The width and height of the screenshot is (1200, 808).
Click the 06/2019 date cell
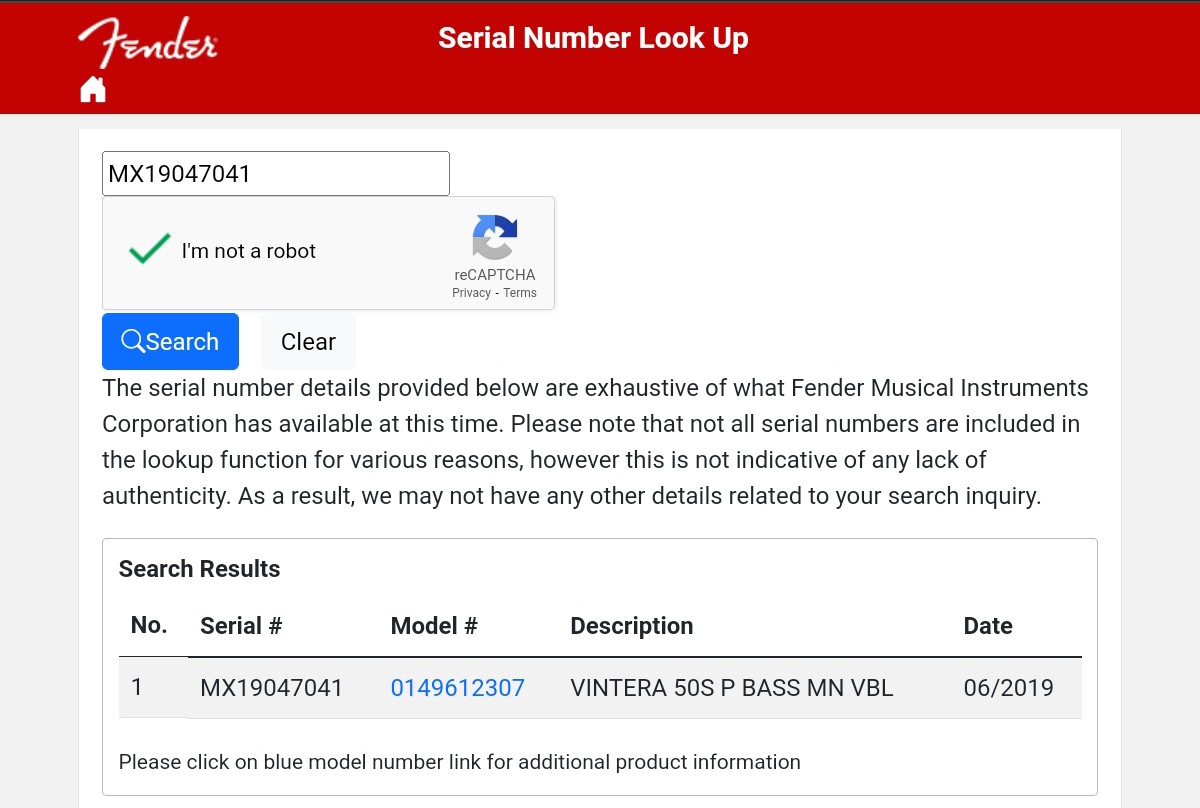[1008, 688]
